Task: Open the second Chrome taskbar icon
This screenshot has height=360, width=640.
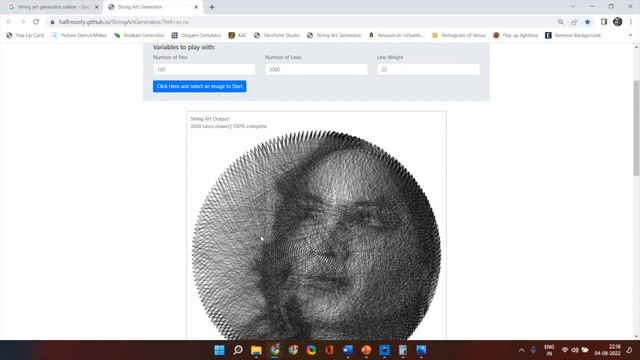Action: (293, 350)
